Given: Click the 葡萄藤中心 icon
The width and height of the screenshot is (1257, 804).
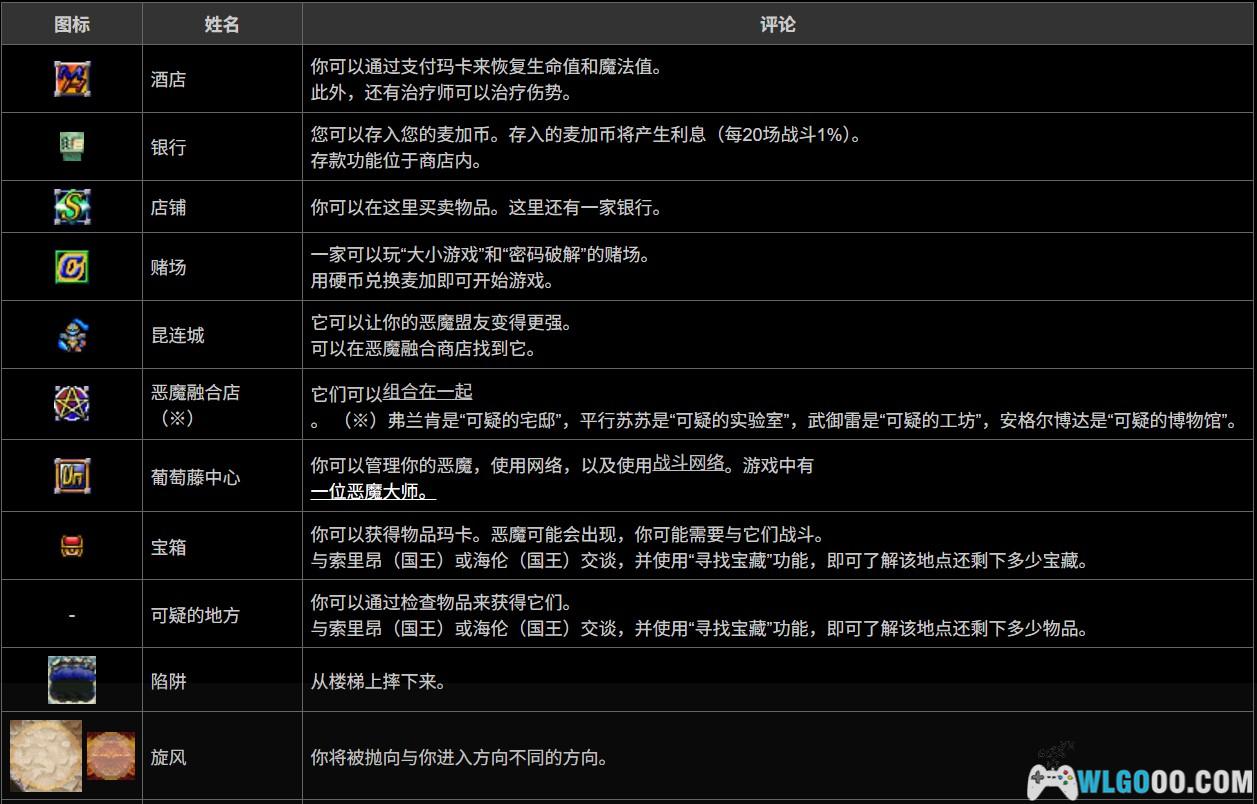Looking at the screenshot, I should pyautogui.click(x=72, y=476).
